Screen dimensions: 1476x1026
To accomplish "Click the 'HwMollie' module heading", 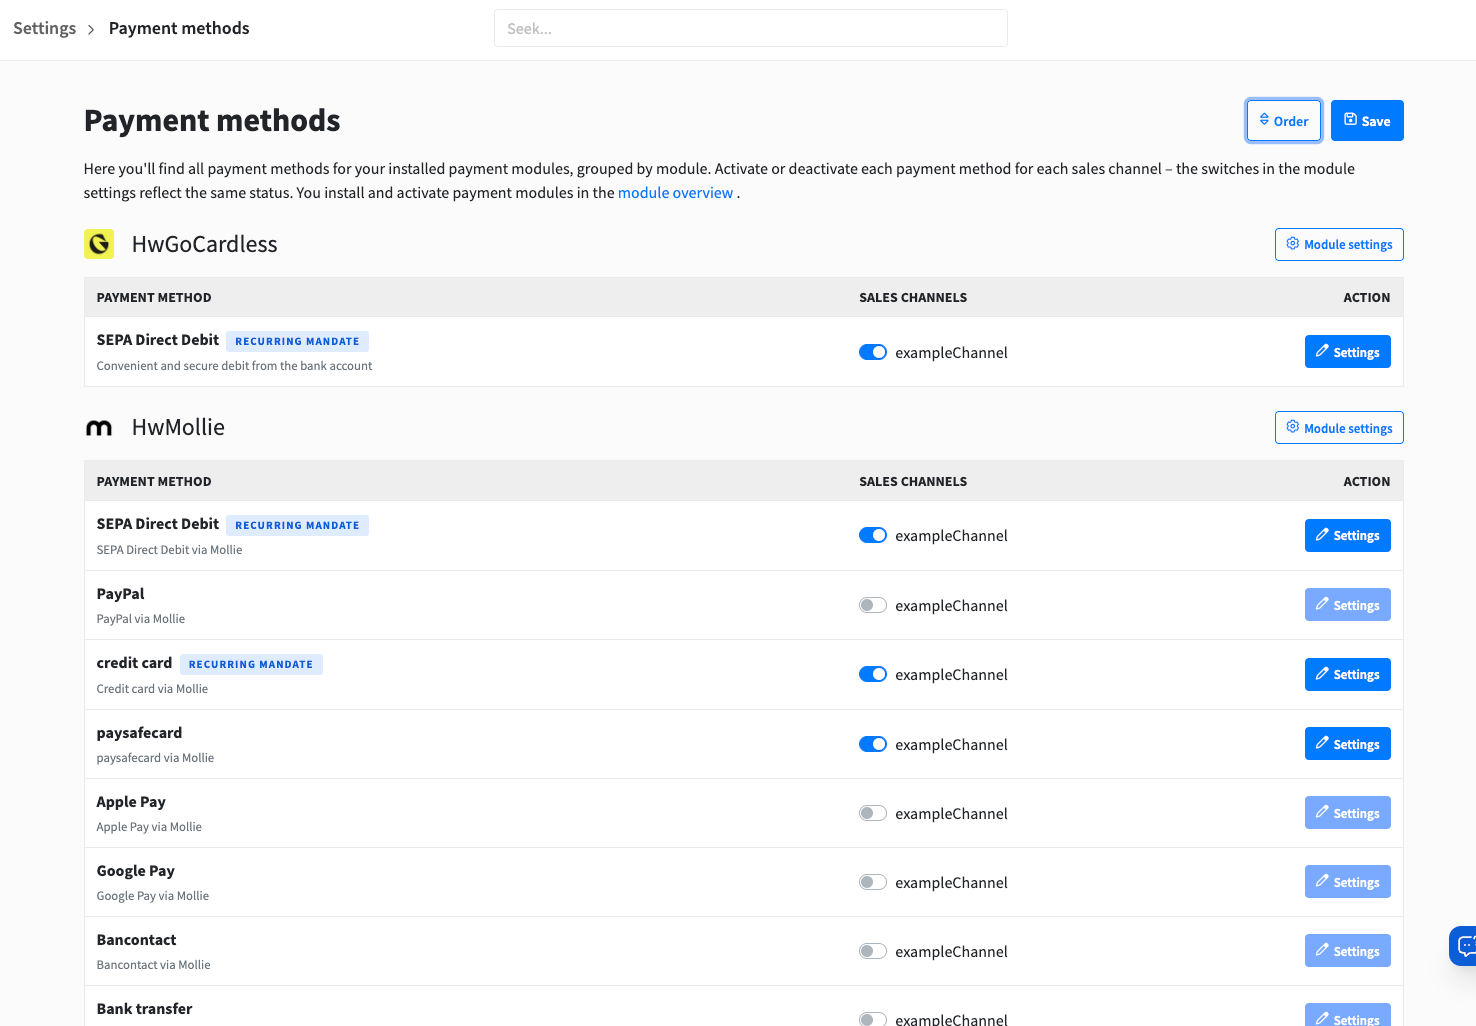I will (178, 428).
